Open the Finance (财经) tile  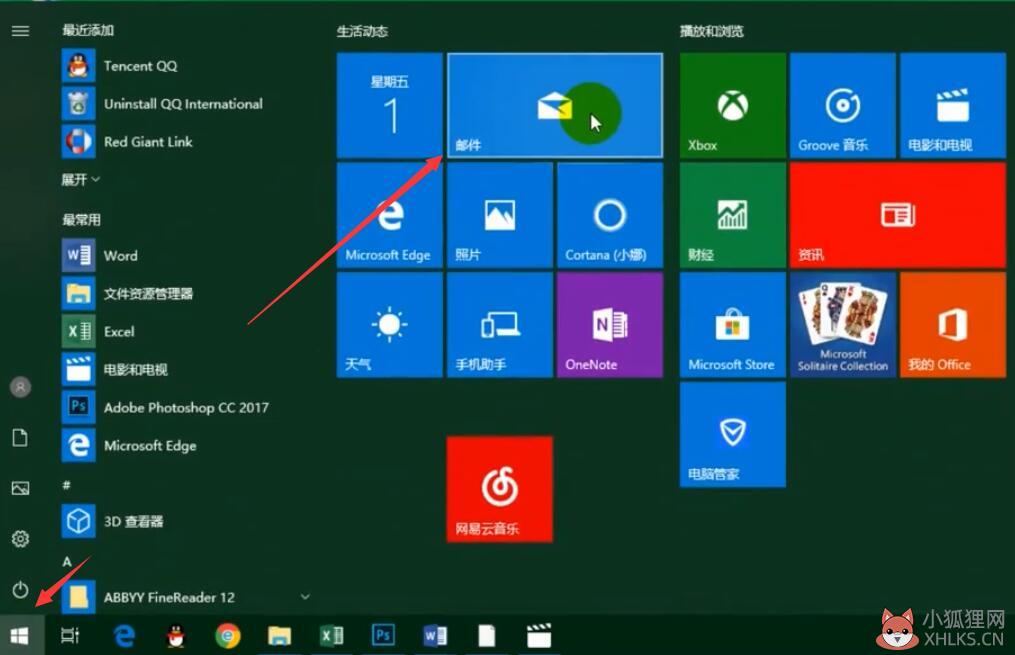point(733,215)
